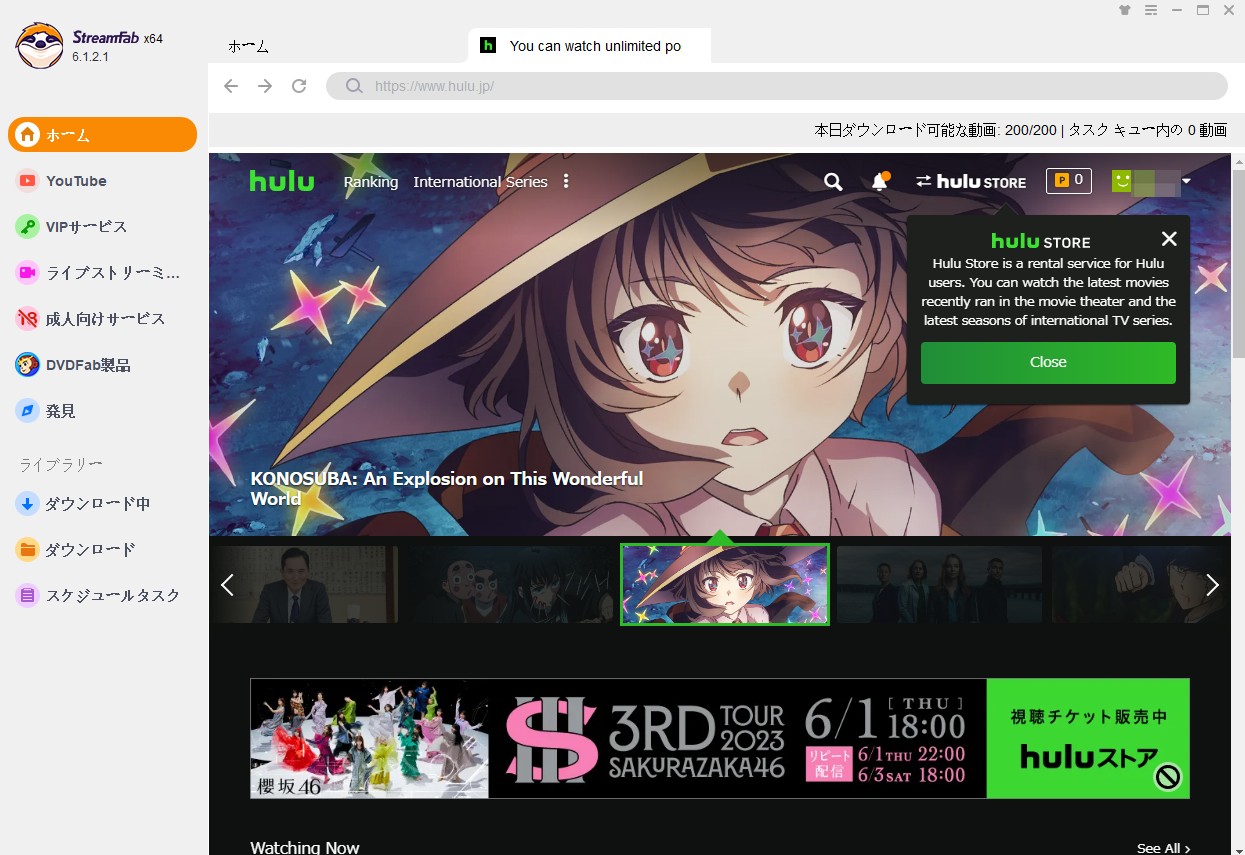Dismiss the Hulu Store popup with the X
This screenshot has width=1245, height=855.
1169,239
